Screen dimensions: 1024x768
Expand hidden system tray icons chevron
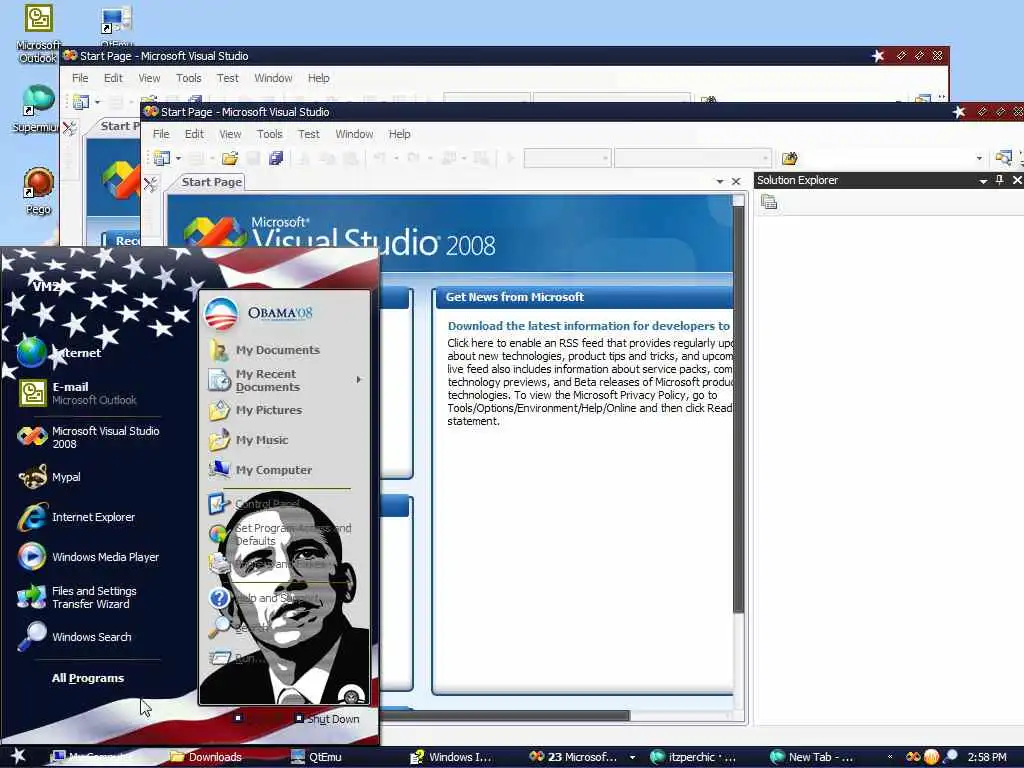[x=890, y=757]
